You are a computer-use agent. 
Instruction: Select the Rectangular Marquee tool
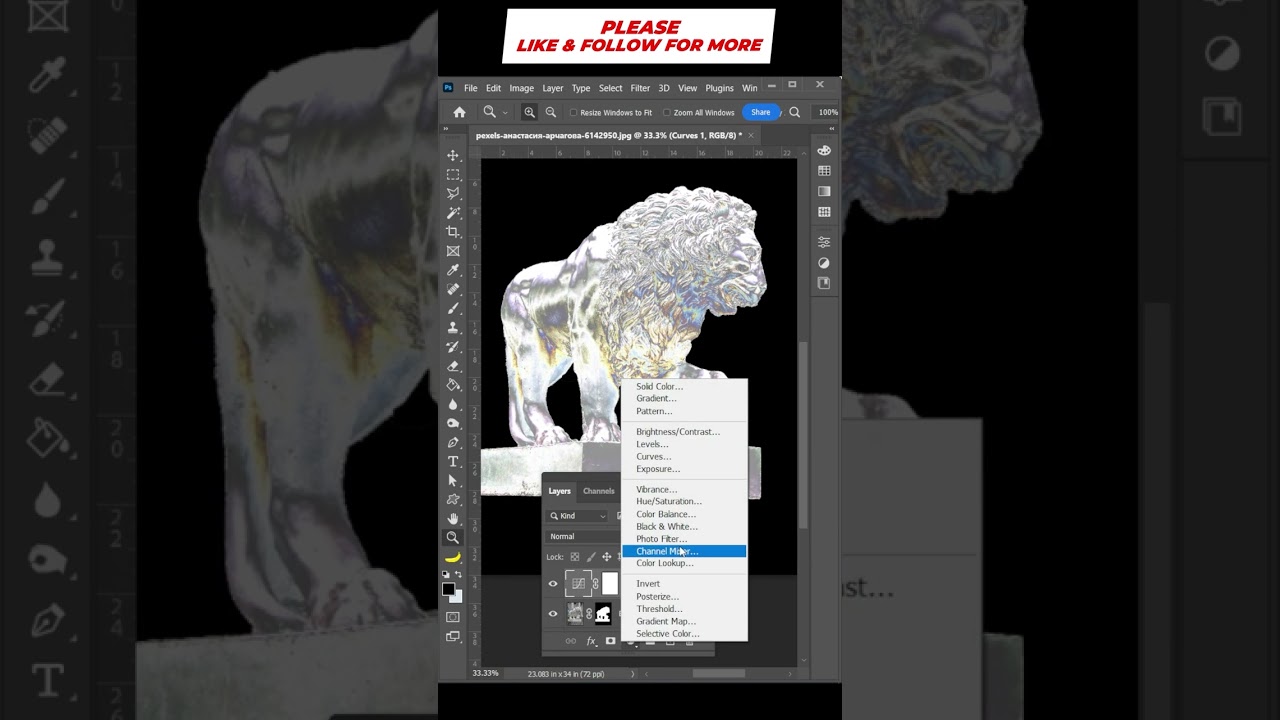pyautogui.click(x=453, y=174)
